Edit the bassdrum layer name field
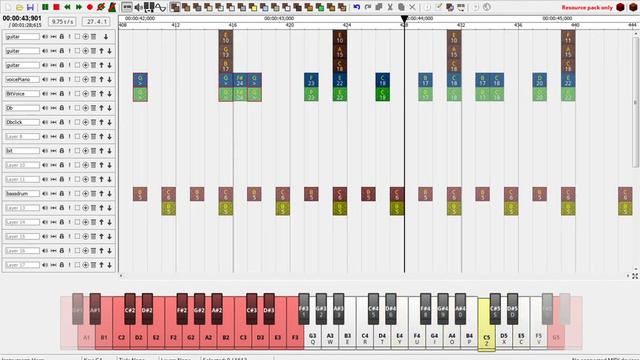 (x=22, y=193)
